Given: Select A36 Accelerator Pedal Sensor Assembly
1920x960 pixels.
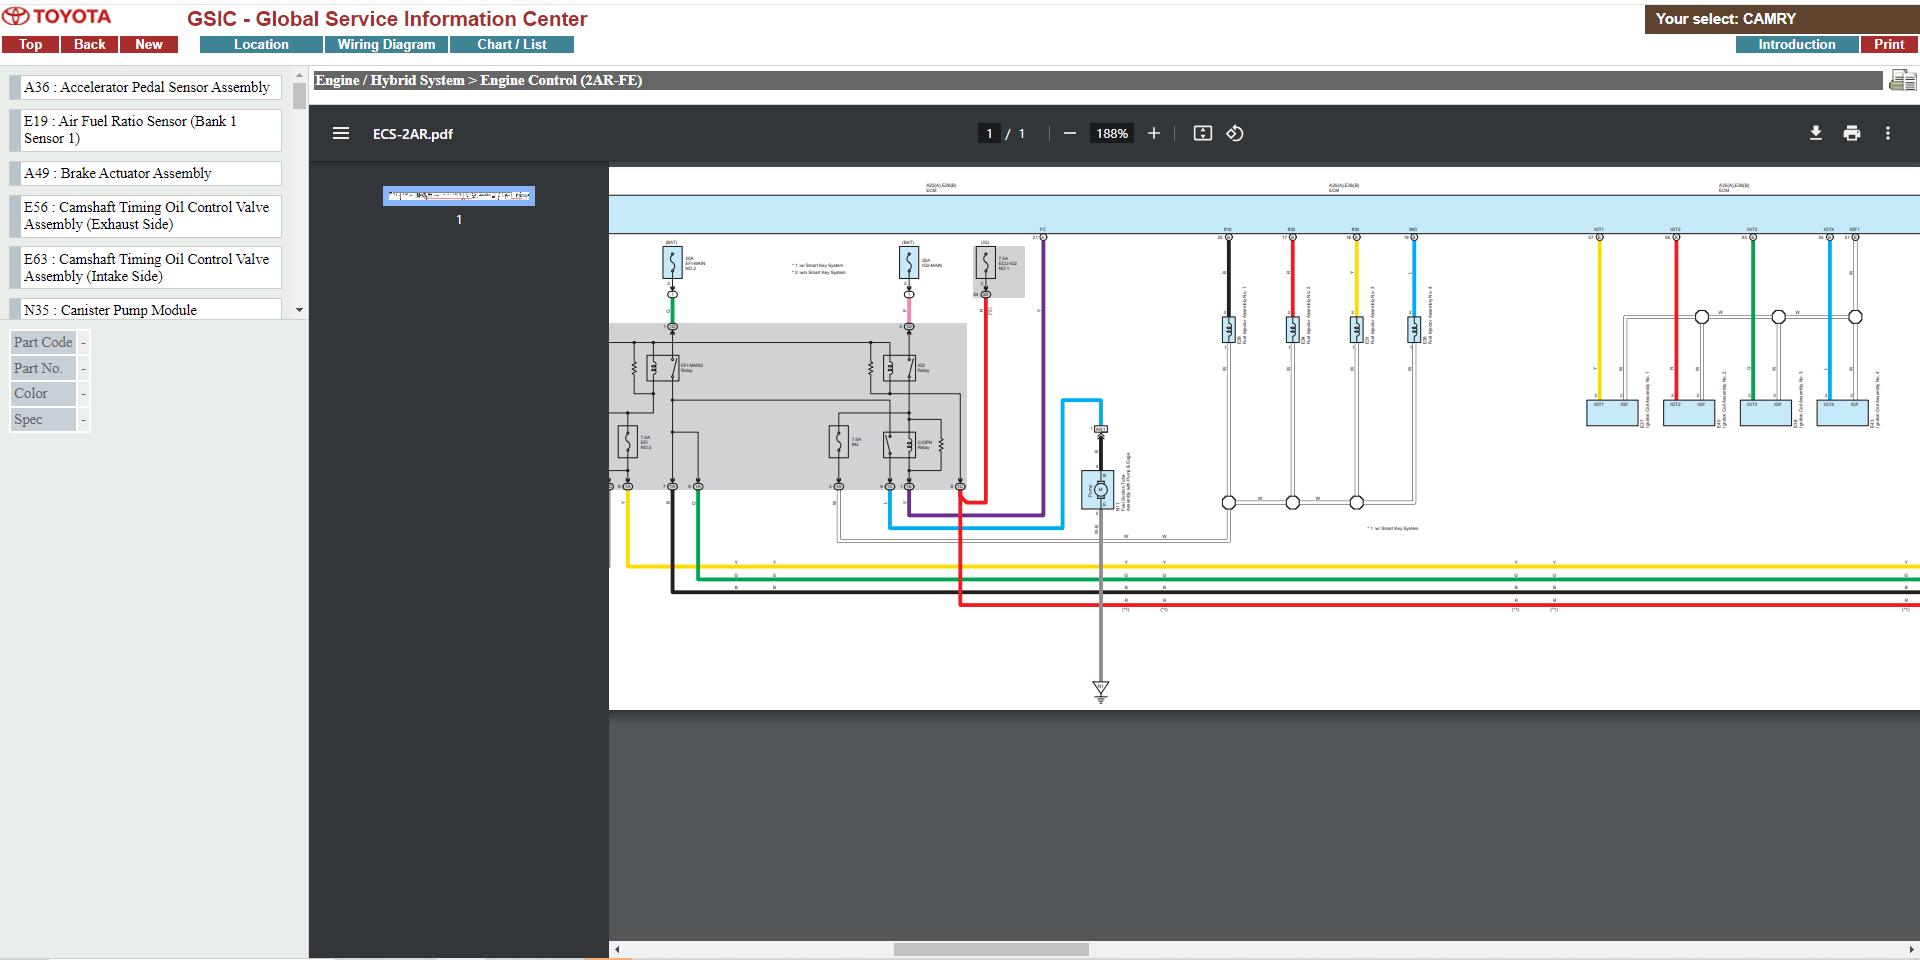Looking at the screenshot, I should pos(146,87).
